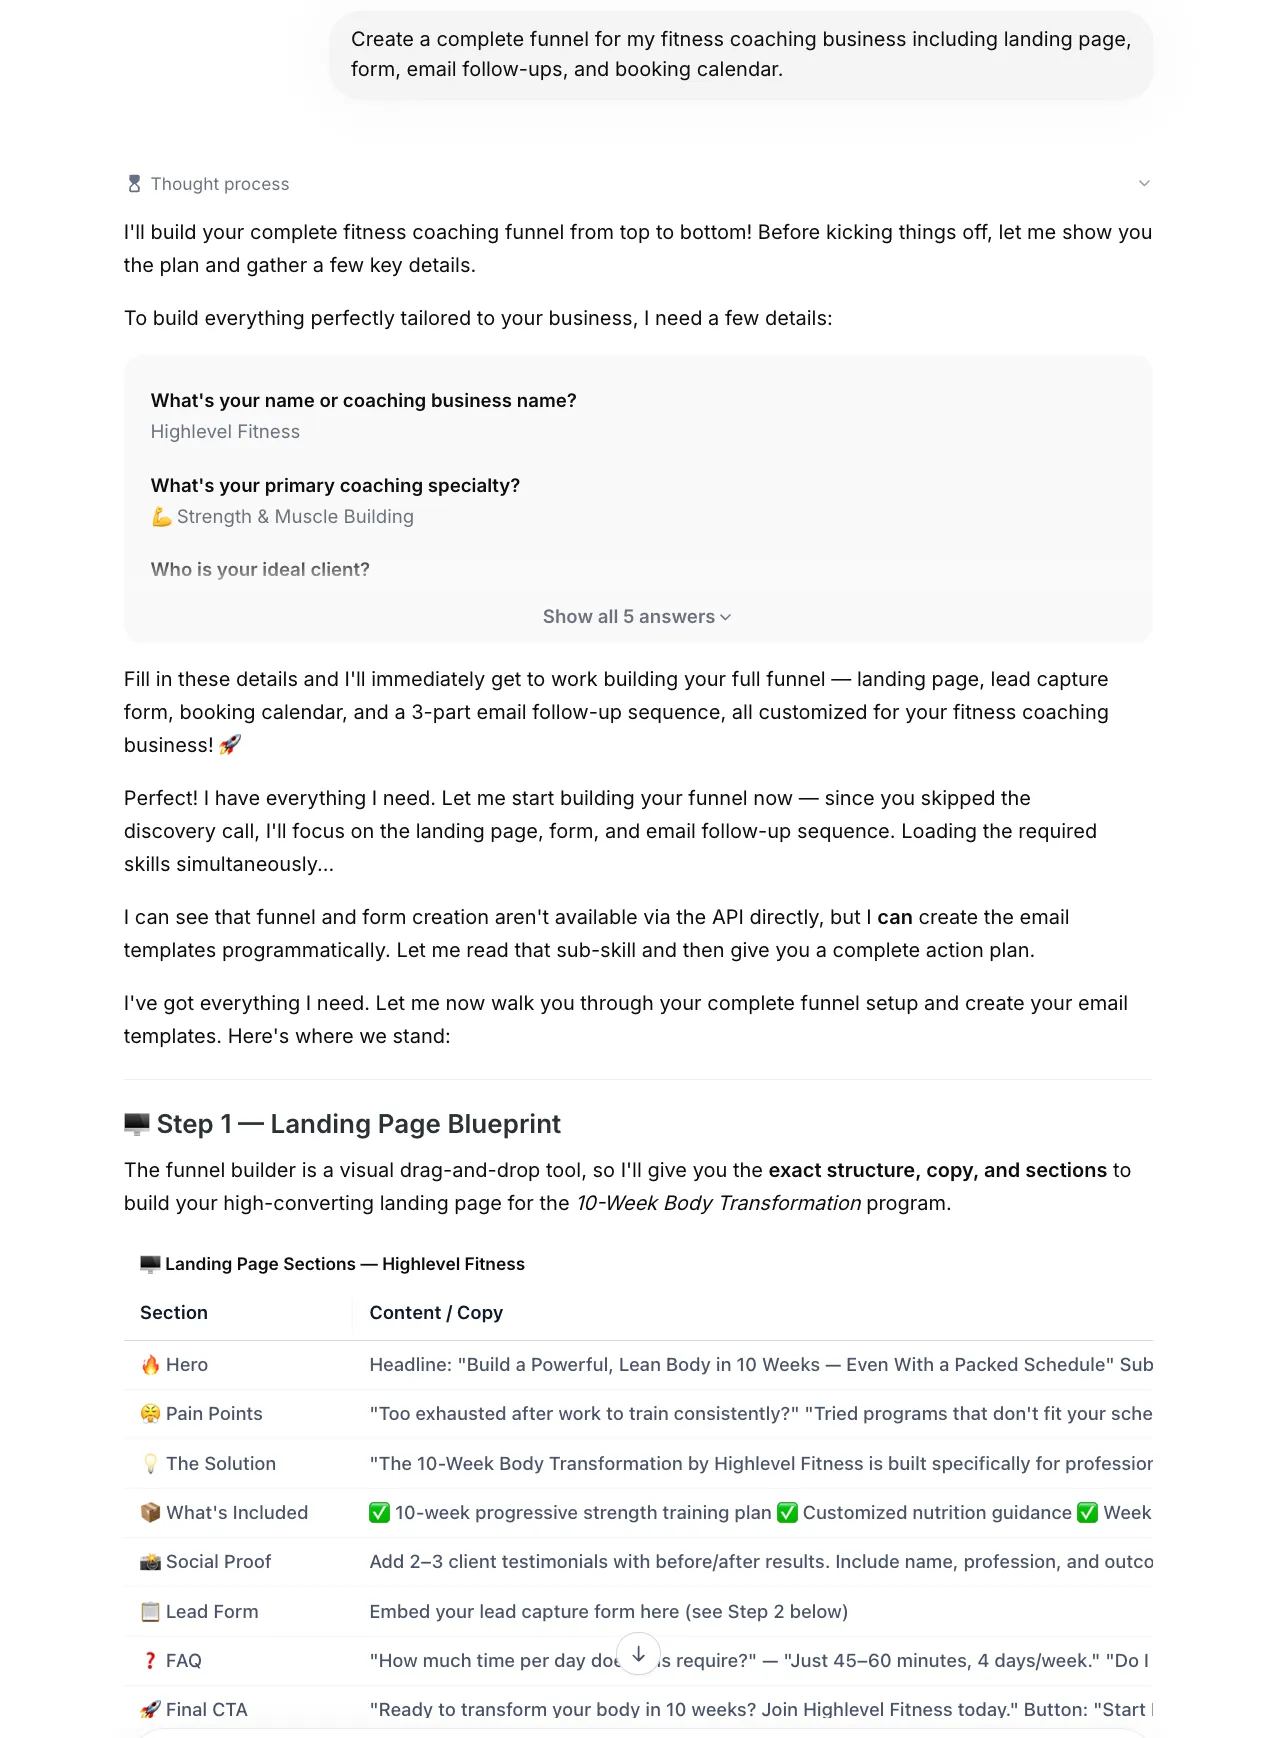
Task: Click the question mark FAQ icon
Action: tap(150, 1661)
